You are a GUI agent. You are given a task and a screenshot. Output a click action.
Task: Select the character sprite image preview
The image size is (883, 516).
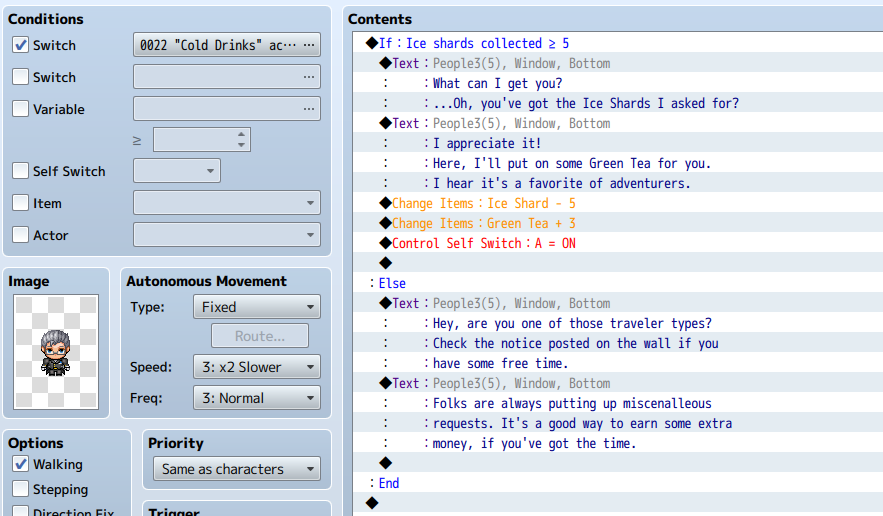pos(56,352)
